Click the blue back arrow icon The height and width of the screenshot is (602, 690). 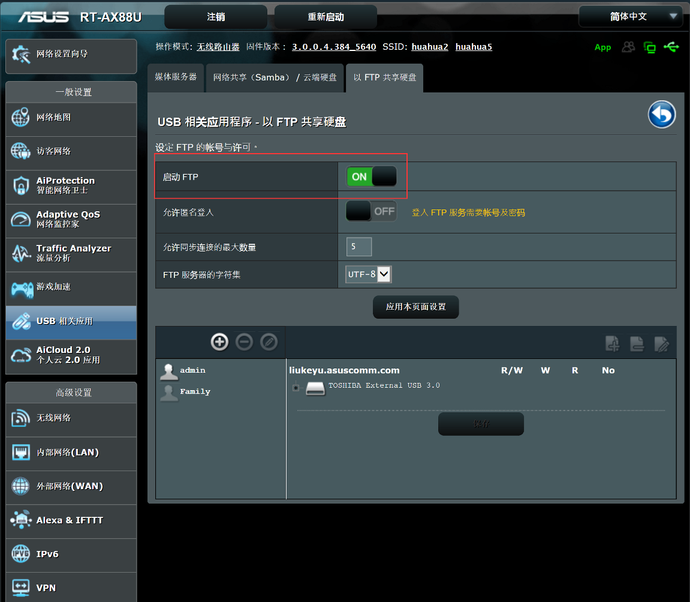pos(661,115)
